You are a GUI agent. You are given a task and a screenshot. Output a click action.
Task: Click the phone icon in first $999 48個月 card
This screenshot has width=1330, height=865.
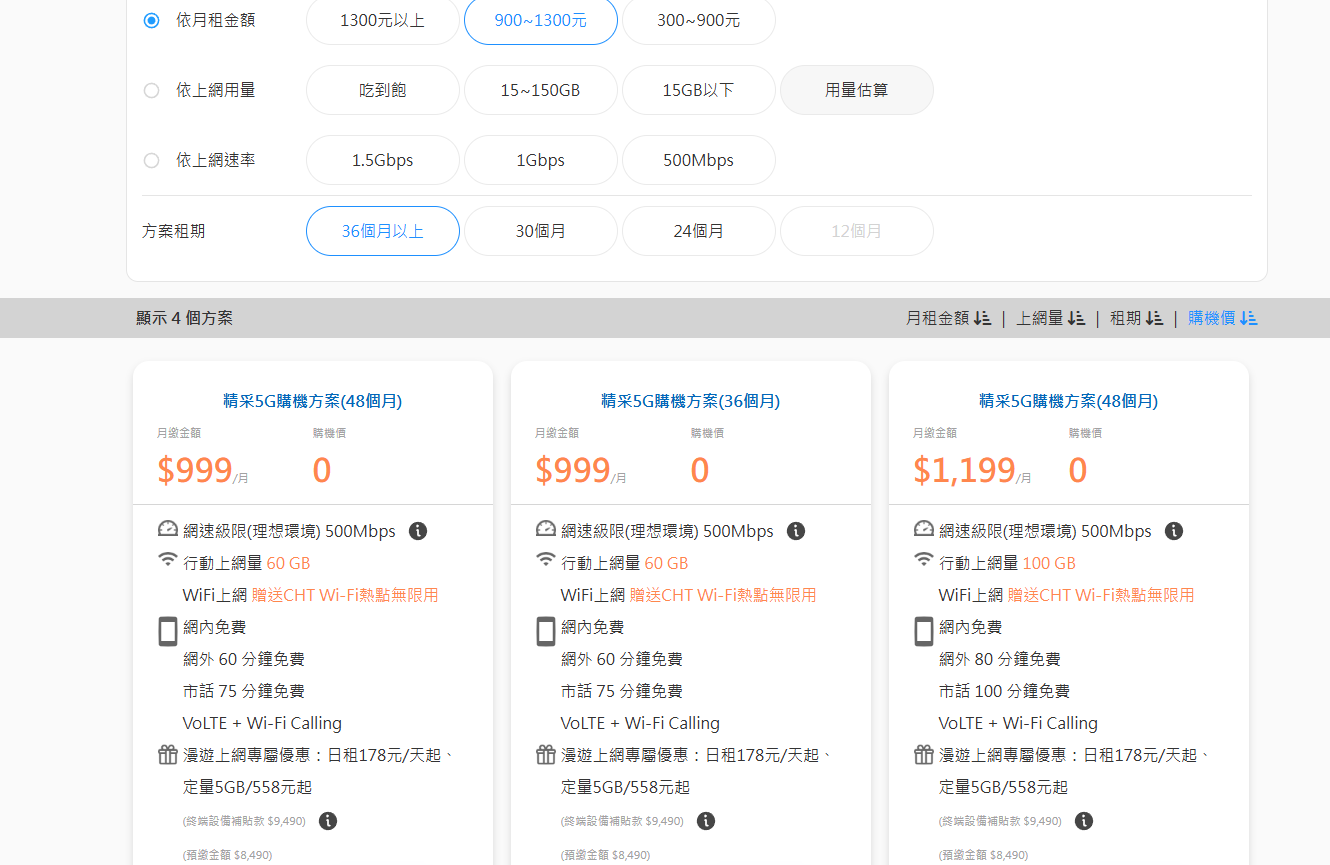[x=168, y=631]
